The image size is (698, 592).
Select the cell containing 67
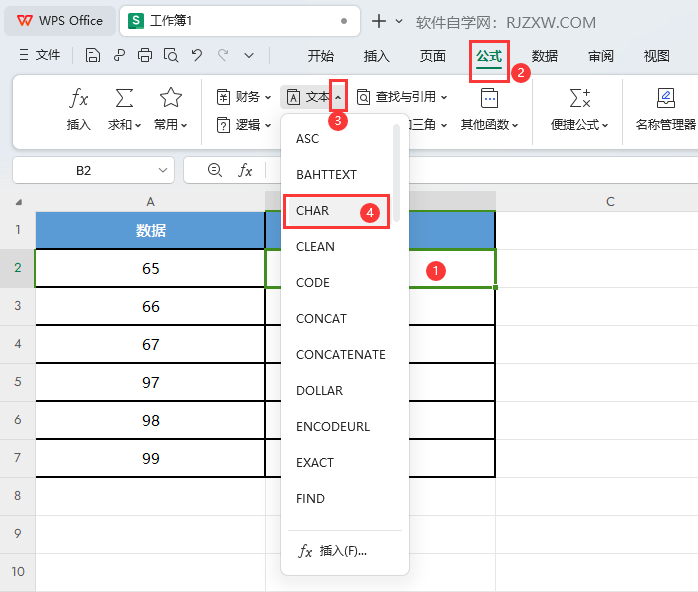point(150,345)
